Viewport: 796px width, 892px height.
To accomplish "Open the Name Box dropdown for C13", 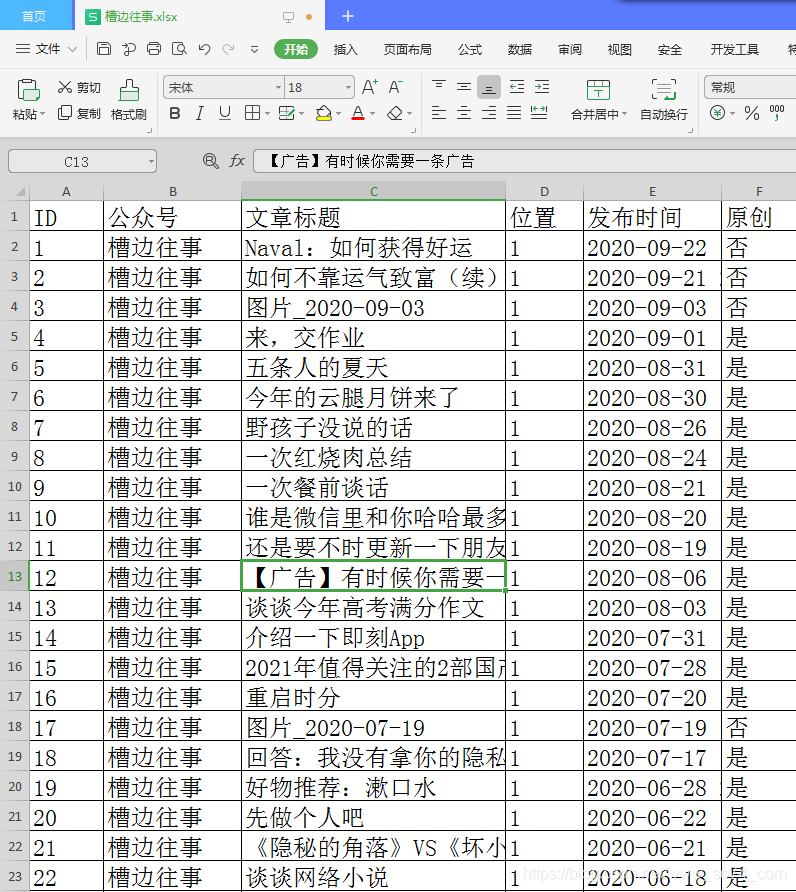I will (x=151, y=162).
